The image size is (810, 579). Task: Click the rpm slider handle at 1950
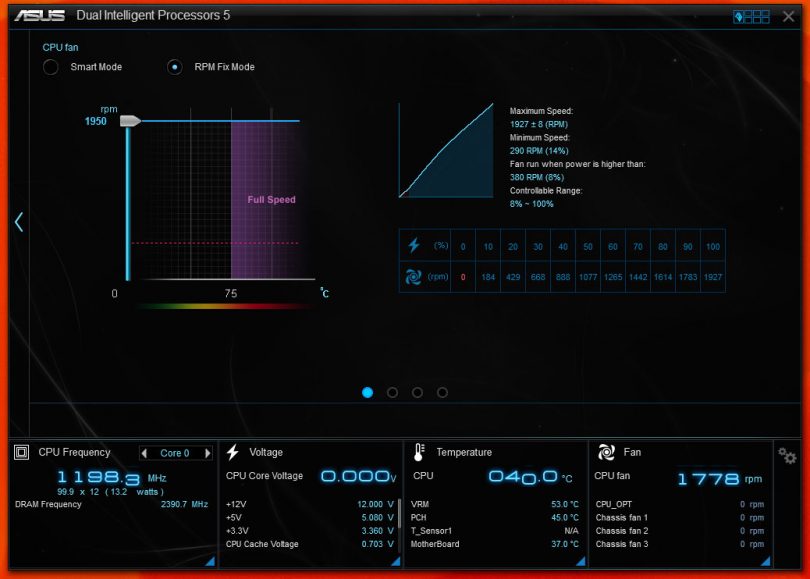tap(130, 121)
